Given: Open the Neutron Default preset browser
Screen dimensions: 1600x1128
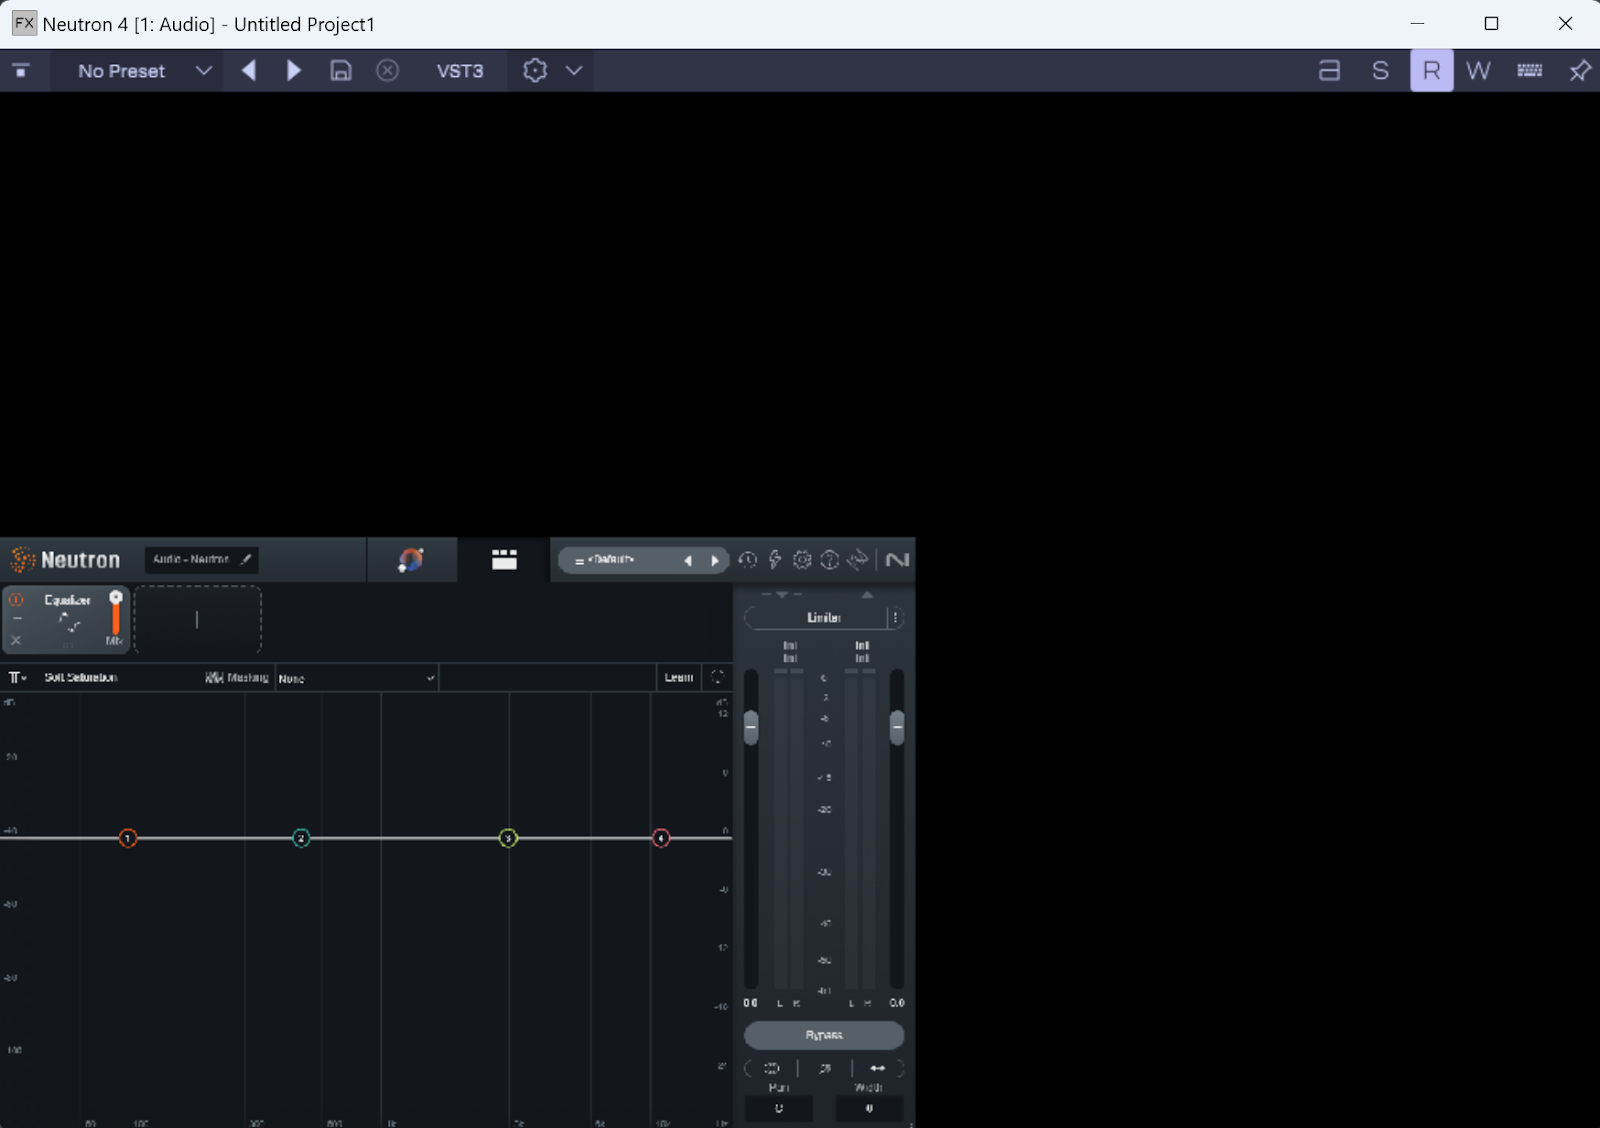Looking at the screenshot, I should (x=610, y=560).
